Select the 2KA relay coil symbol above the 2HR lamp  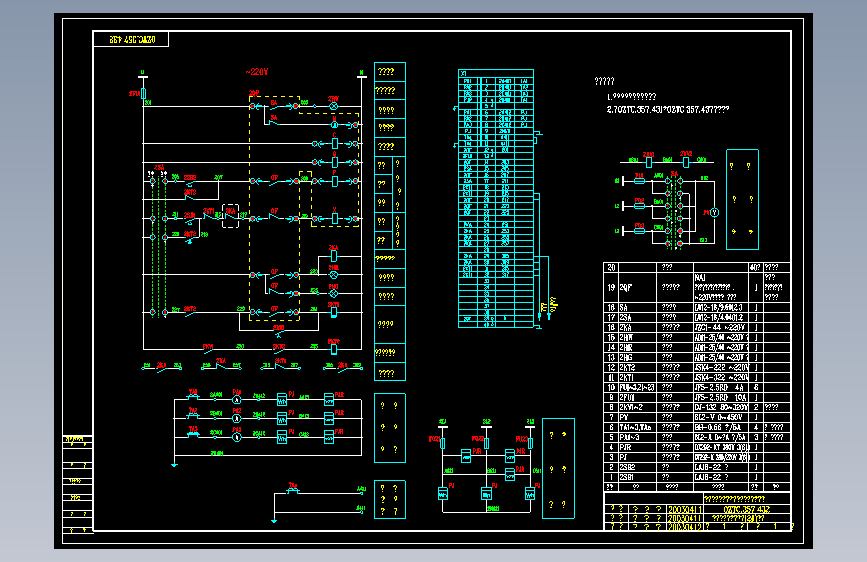(333, 256)
